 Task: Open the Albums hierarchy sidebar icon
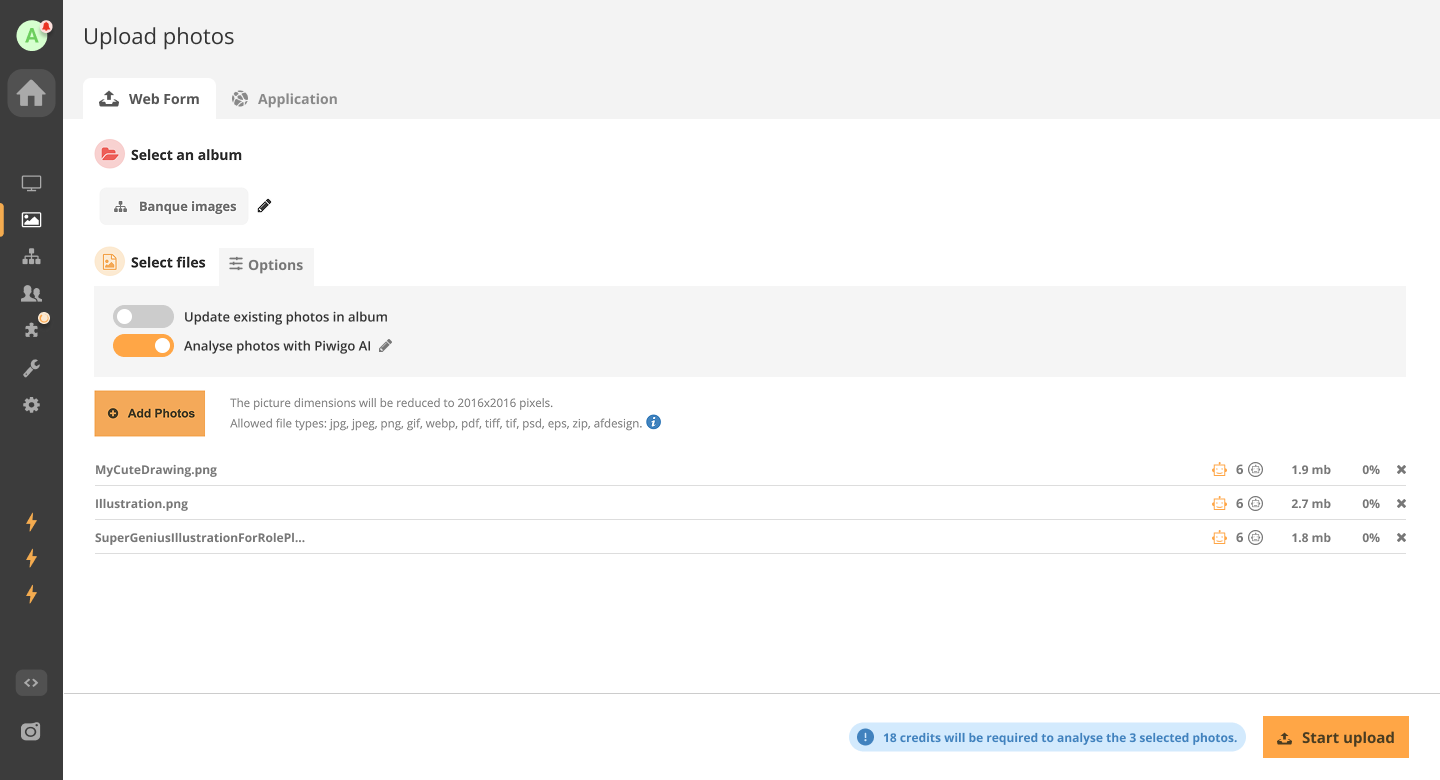coord(31,257)
